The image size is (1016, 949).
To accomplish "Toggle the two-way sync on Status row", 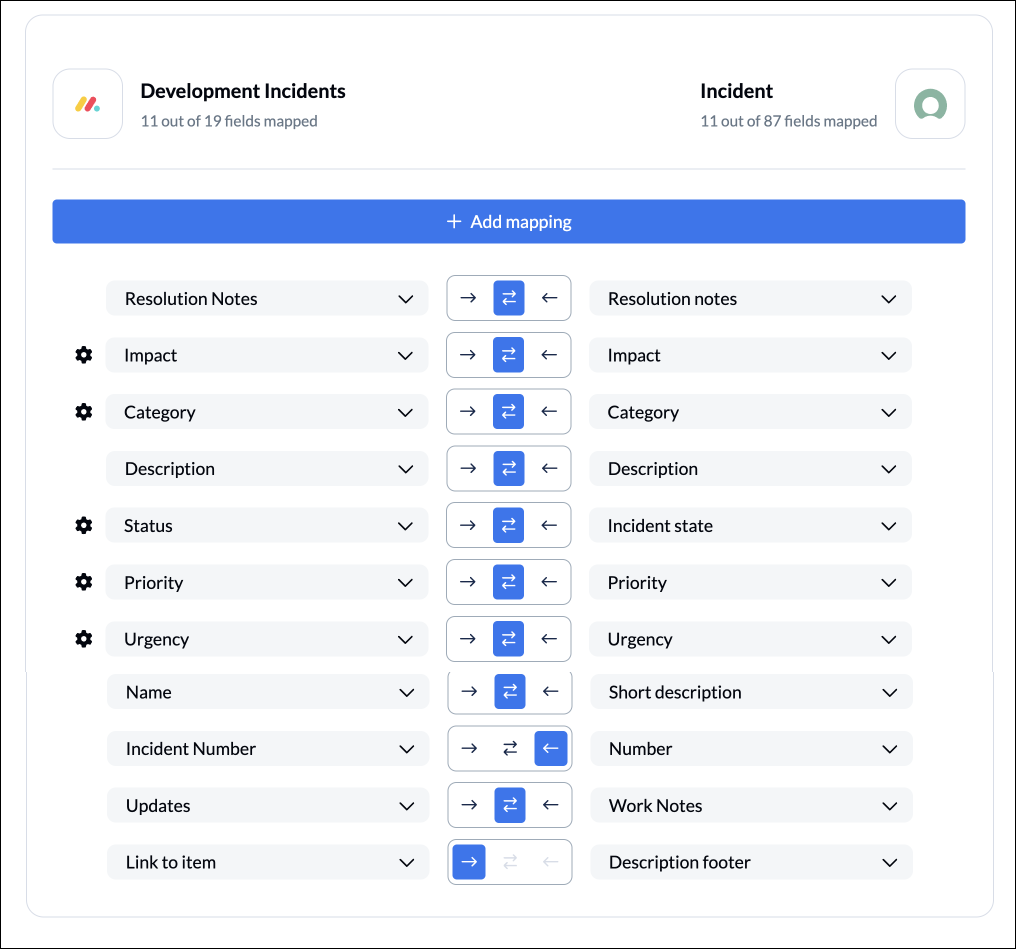I will click(509, 525).
